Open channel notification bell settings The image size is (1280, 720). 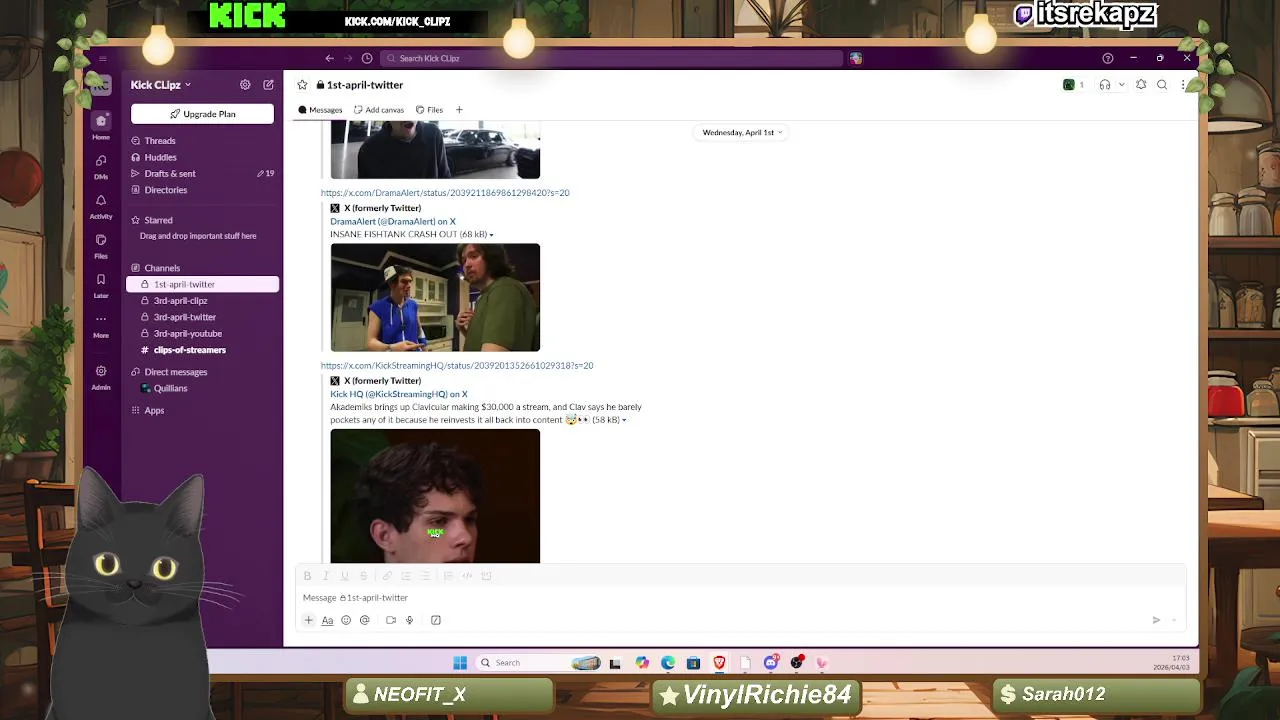[x=1141, y=85]
